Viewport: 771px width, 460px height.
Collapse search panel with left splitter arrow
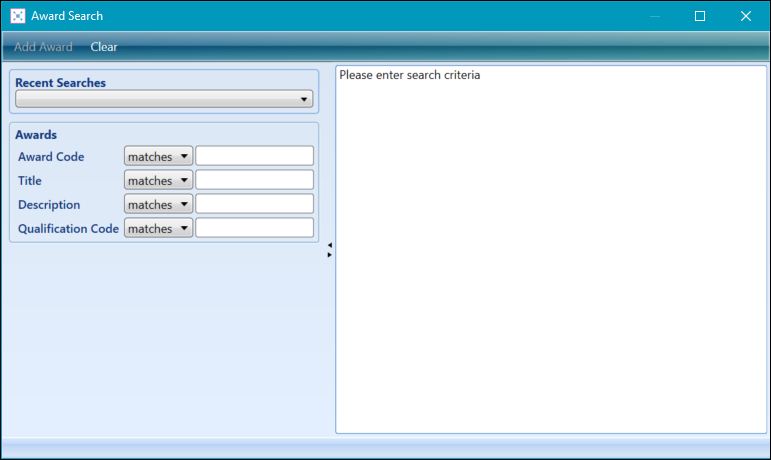pyautogui.click(x=329, y=245)
